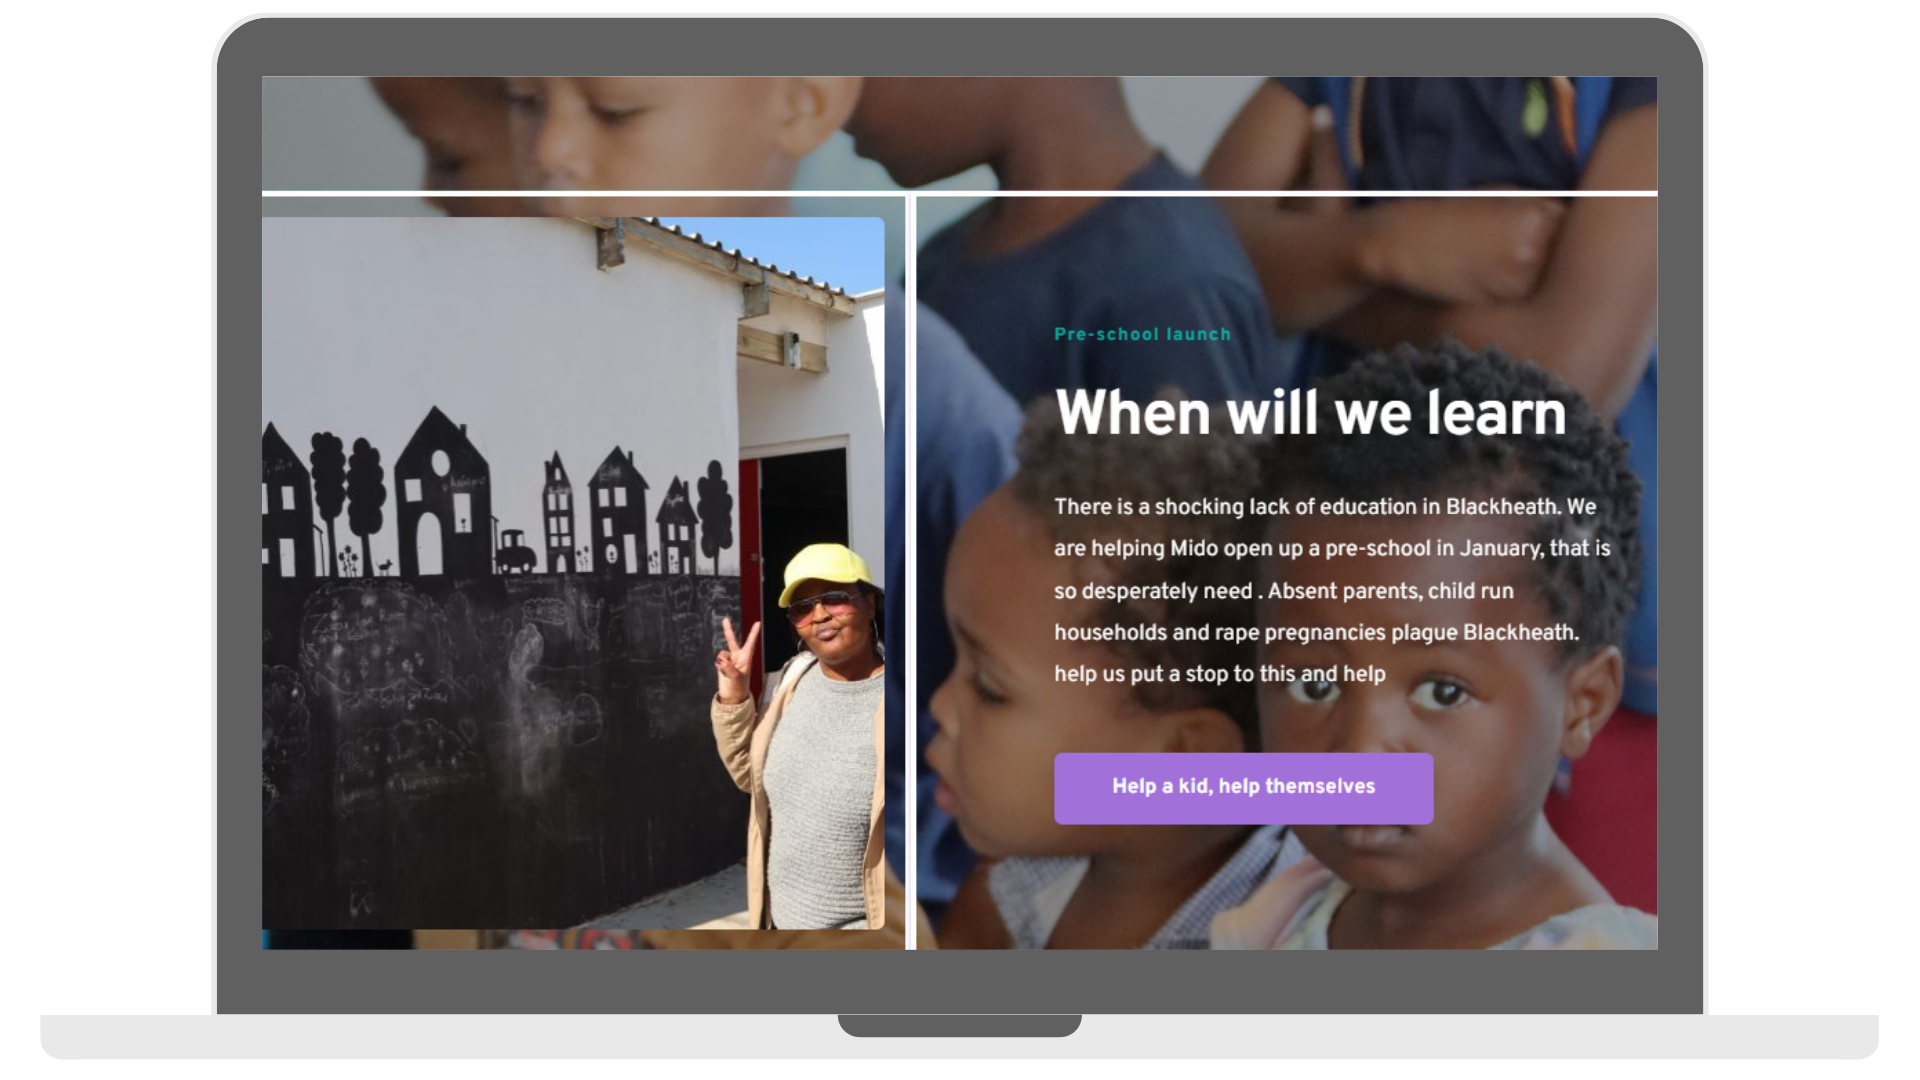Click the small black car silhouette on the mural
The width and height of the screenshot is (1920, 1080).
tap(515, 552)
